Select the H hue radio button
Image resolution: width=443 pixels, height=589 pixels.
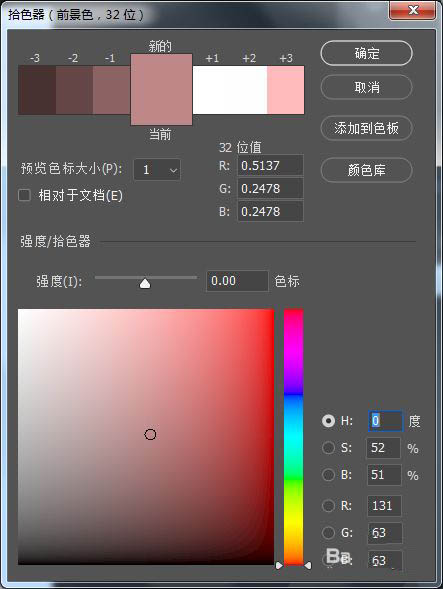coord(328,421)
